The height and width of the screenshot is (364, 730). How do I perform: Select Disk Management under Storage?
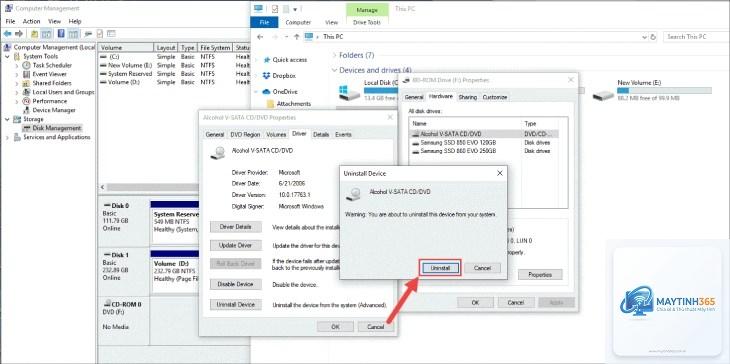pos(52,128)
